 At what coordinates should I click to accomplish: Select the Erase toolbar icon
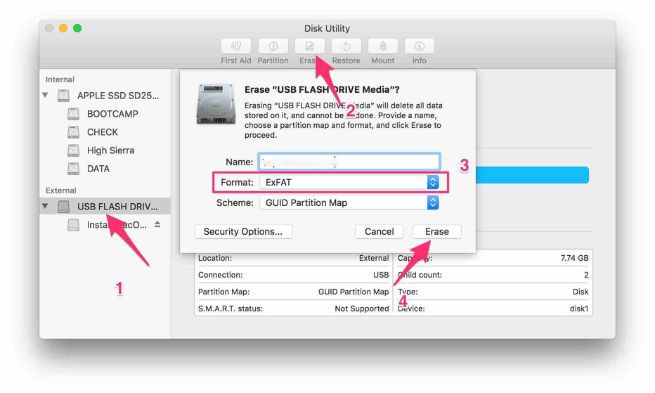tap(310, 46)
